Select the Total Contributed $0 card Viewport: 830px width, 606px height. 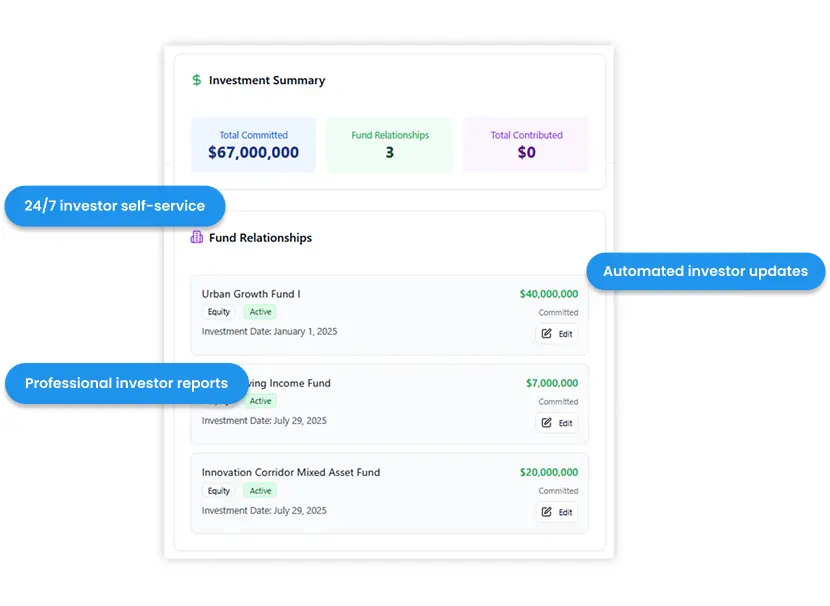(x=526, y=144)
